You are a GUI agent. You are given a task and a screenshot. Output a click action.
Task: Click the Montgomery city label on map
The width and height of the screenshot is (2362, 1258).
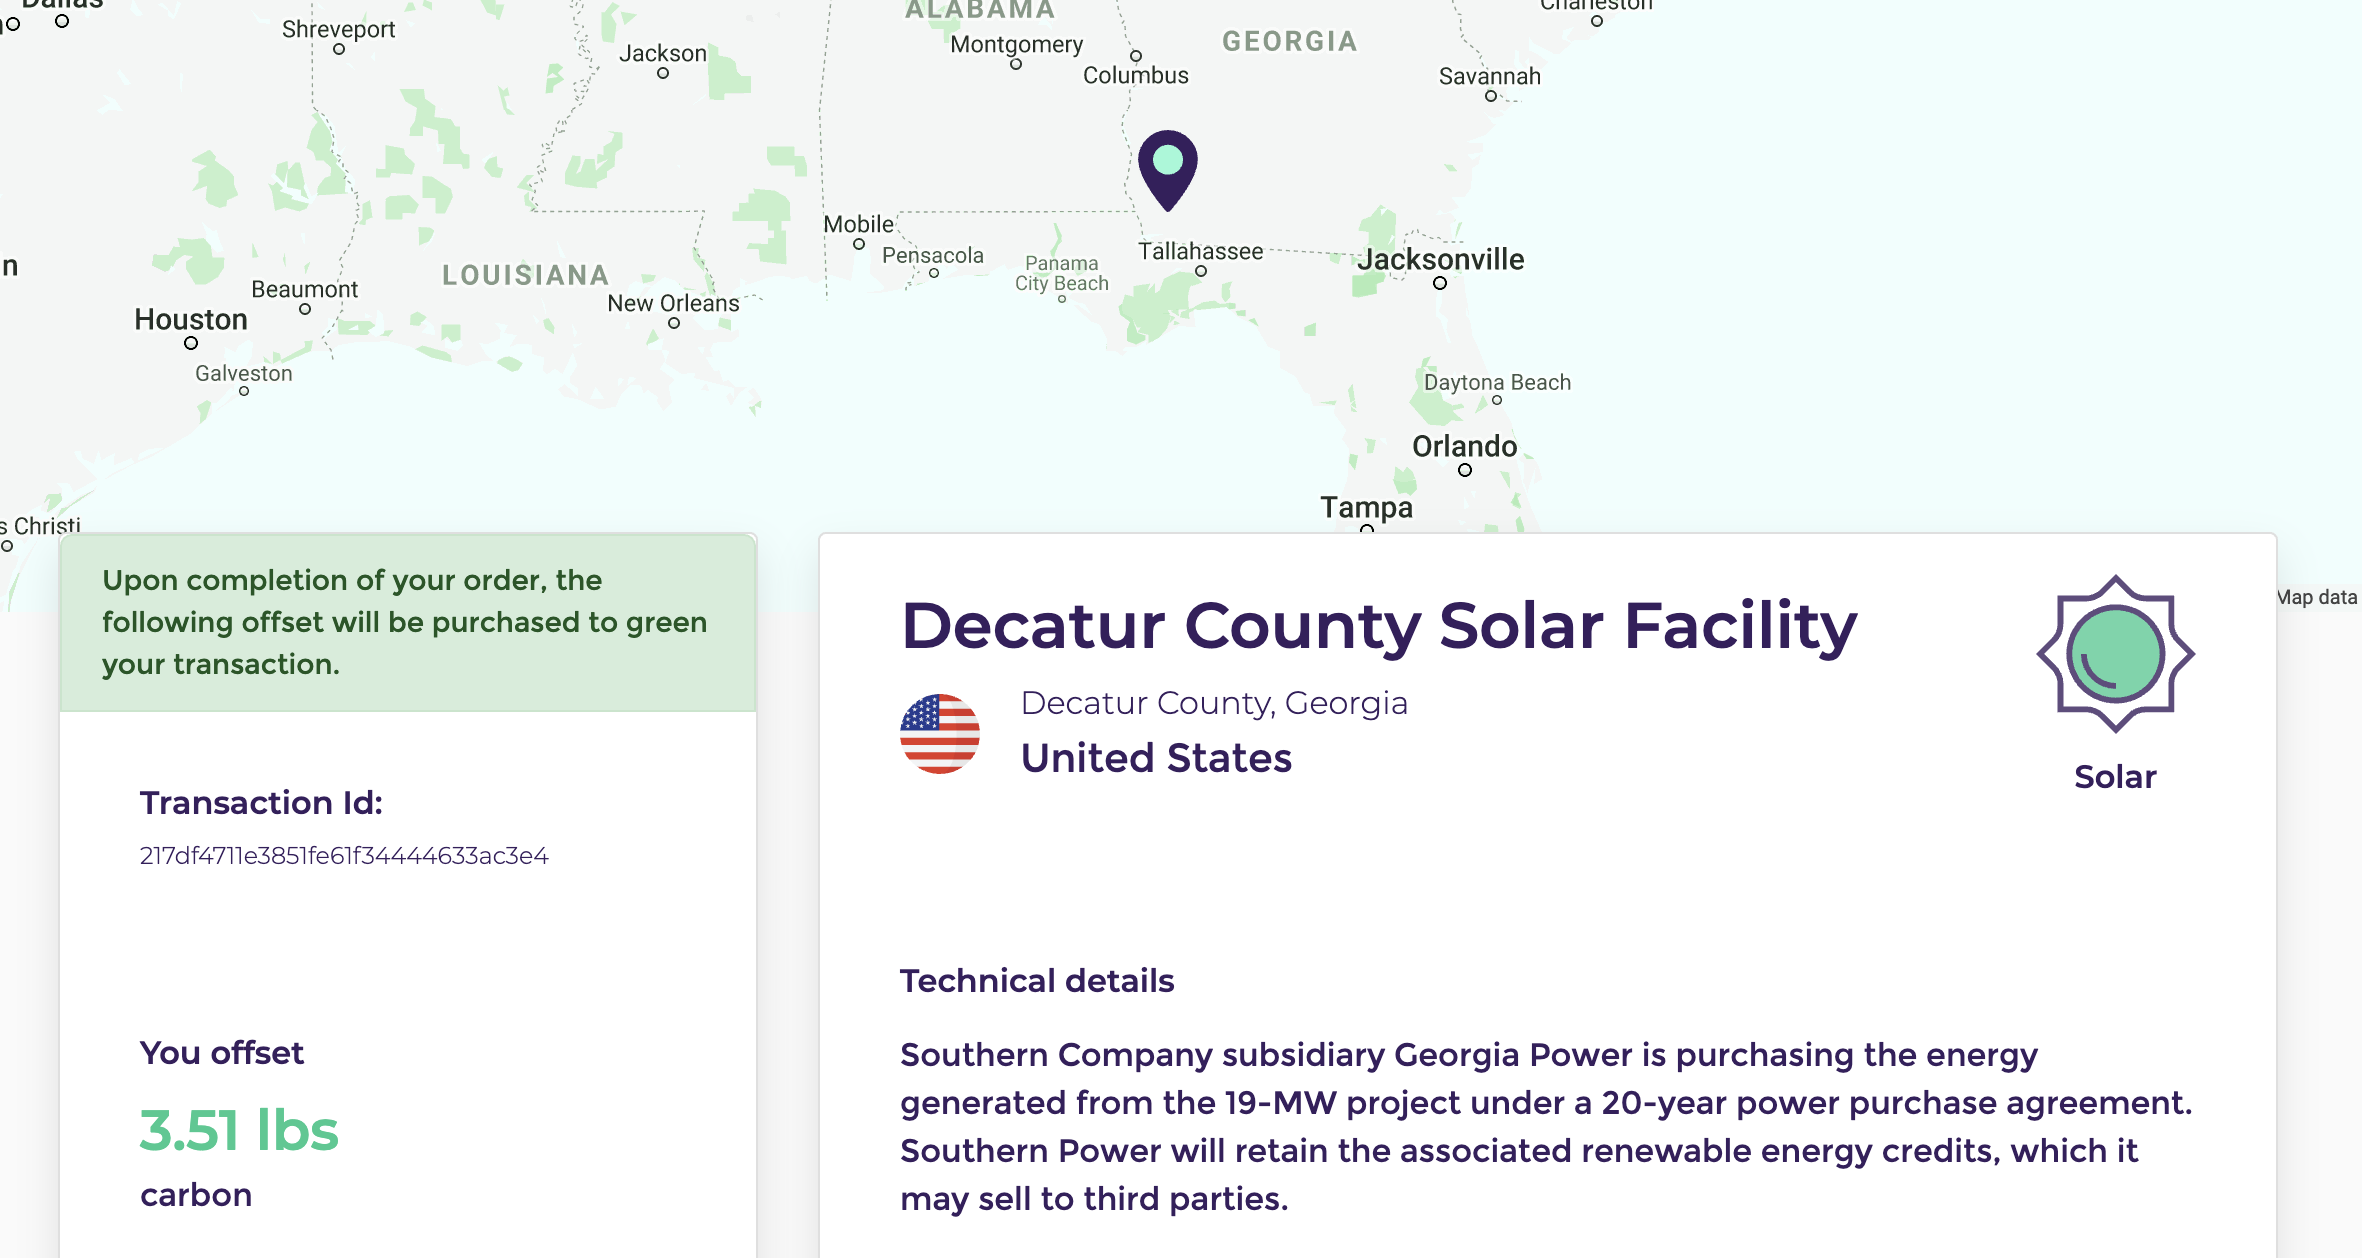(x=1016, y=45)
